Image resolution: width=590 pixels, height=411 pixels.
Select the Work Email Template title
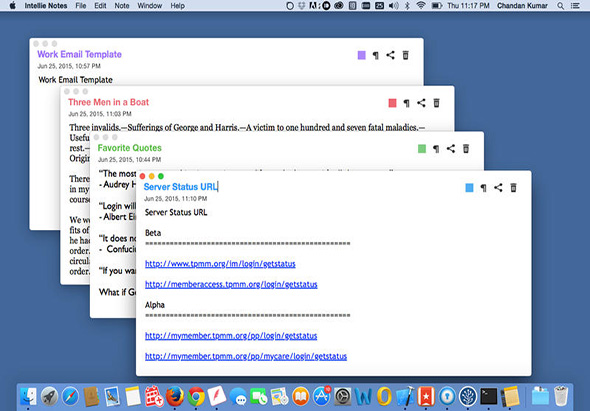coord(79,54)
